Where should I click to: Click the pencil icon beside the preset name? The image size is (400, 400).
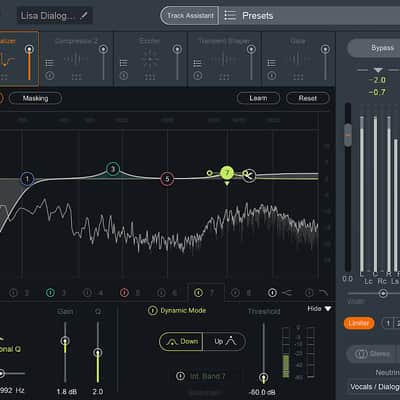(83, 16)
